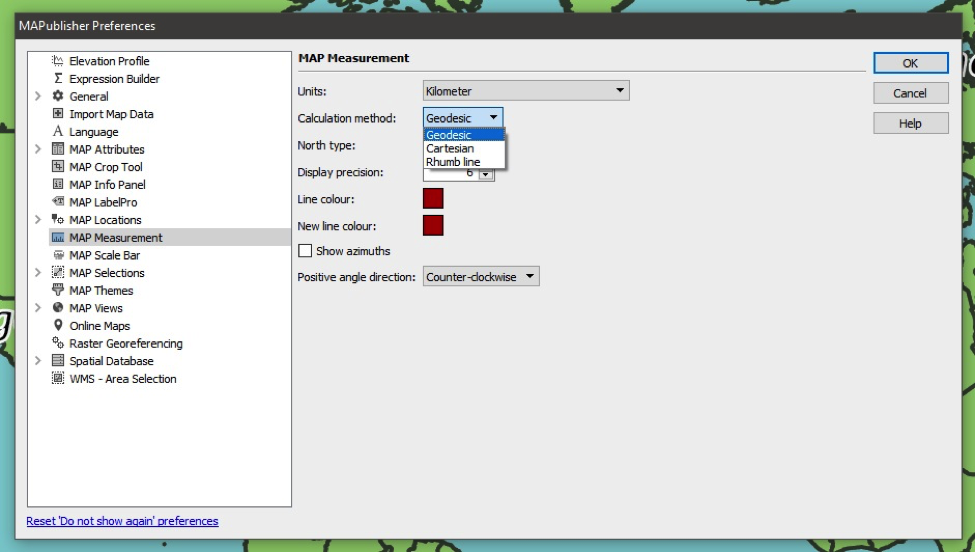
Task: Click the Language letter icon
Action: tap(58, 131)
